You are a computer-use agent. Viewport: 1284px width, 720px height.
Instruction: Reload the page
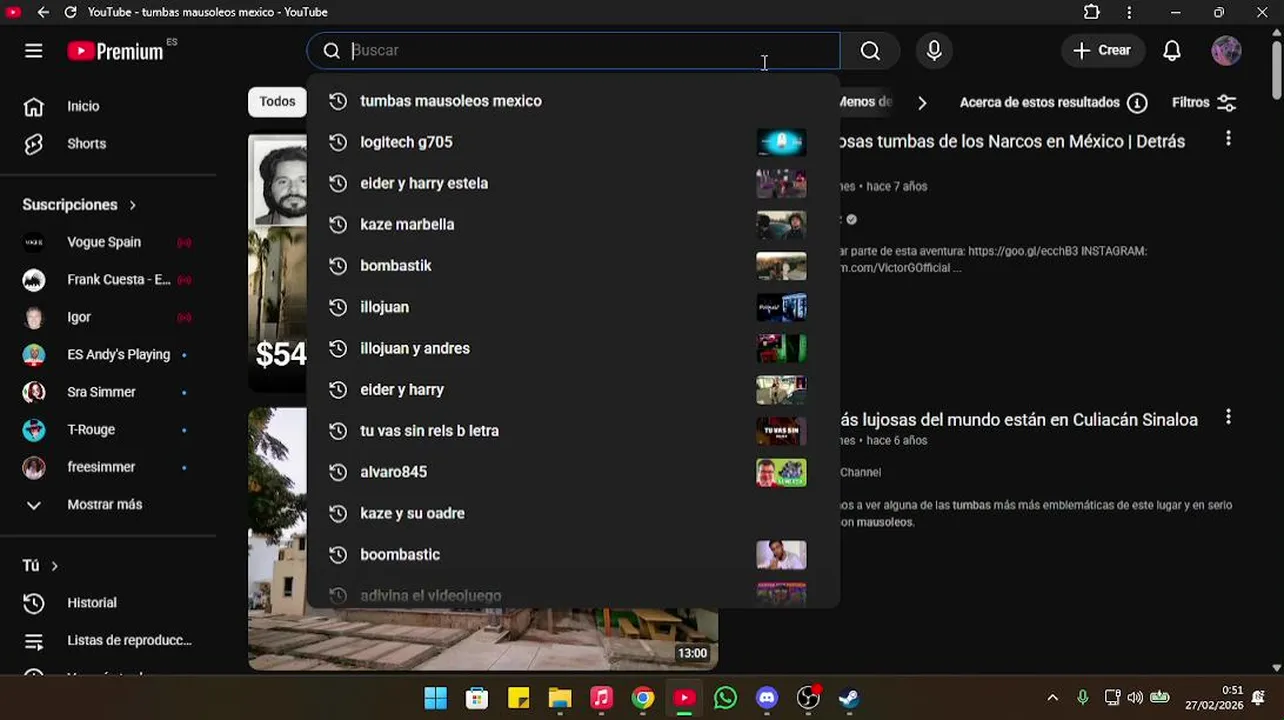tap(70, 12)
